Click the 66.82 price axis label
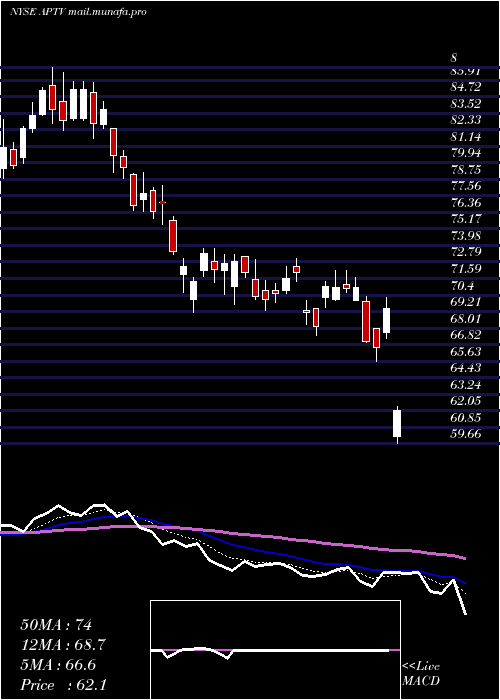The image size is (500, 700). 466,335
